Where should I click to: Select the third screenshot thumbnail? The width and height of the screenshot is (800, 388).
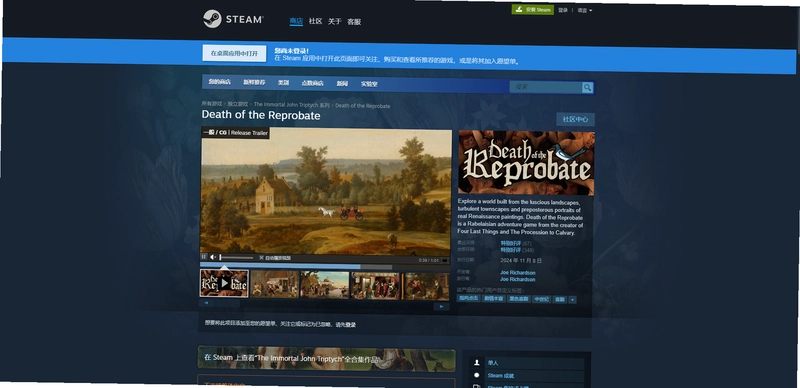tap(324, 285)
